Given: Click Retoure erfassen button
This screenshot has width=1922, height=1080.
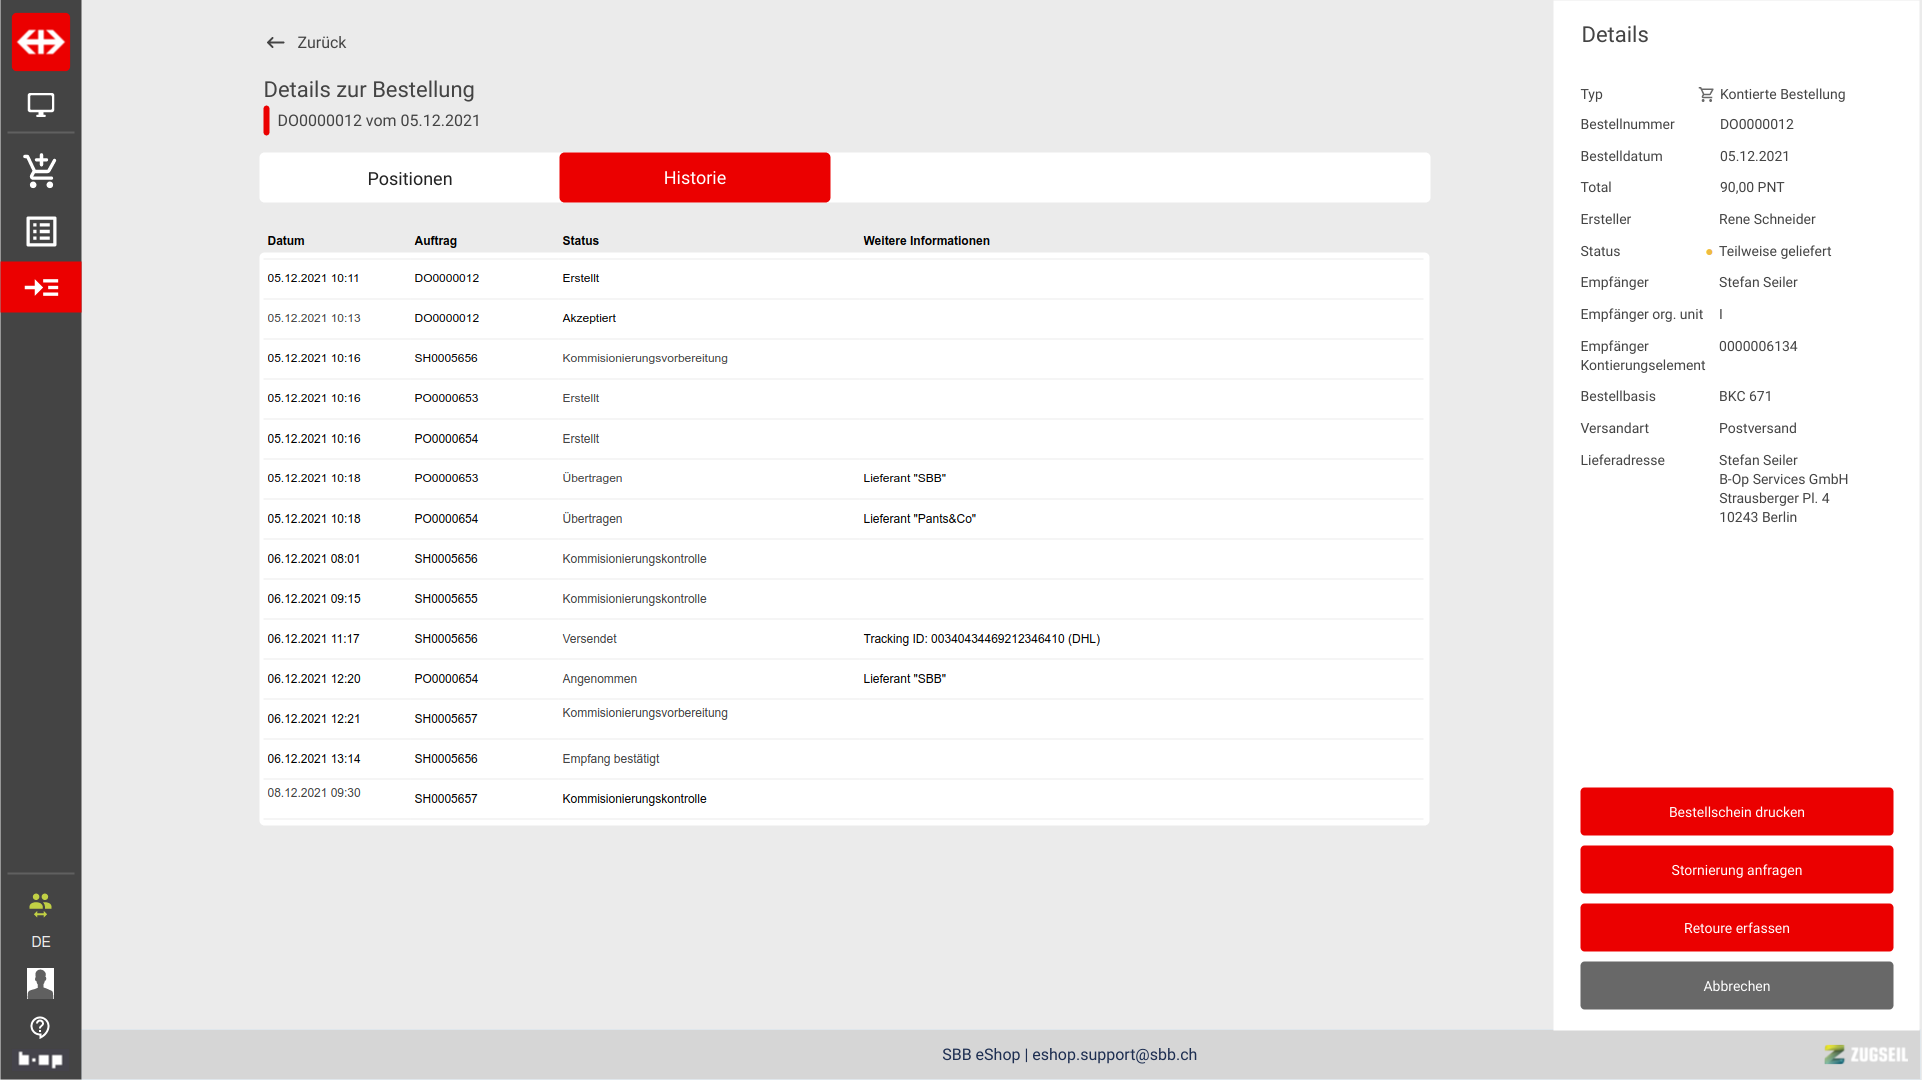Looking at the screenshot, I should 1736,928.
